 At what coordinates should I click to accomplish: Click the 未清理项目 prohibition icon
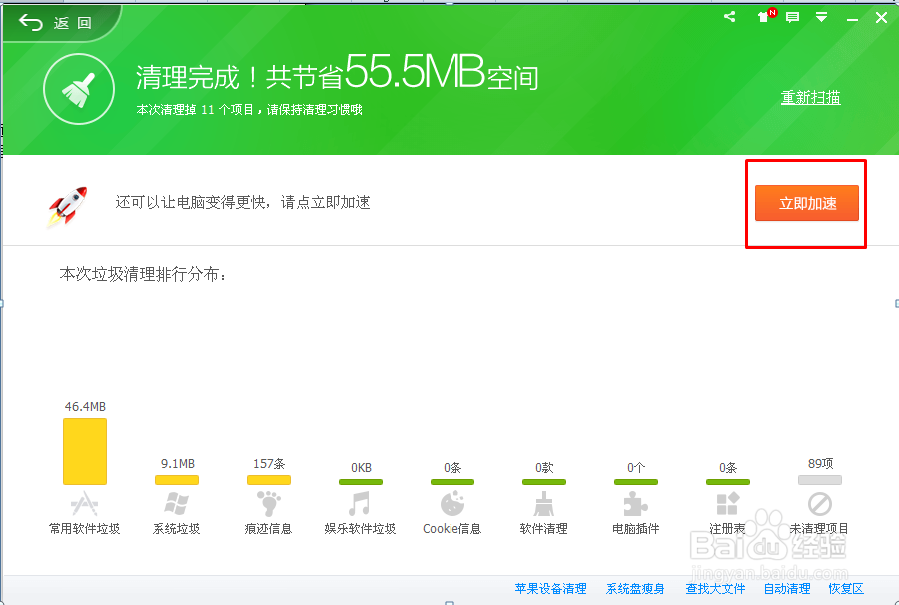819,501
